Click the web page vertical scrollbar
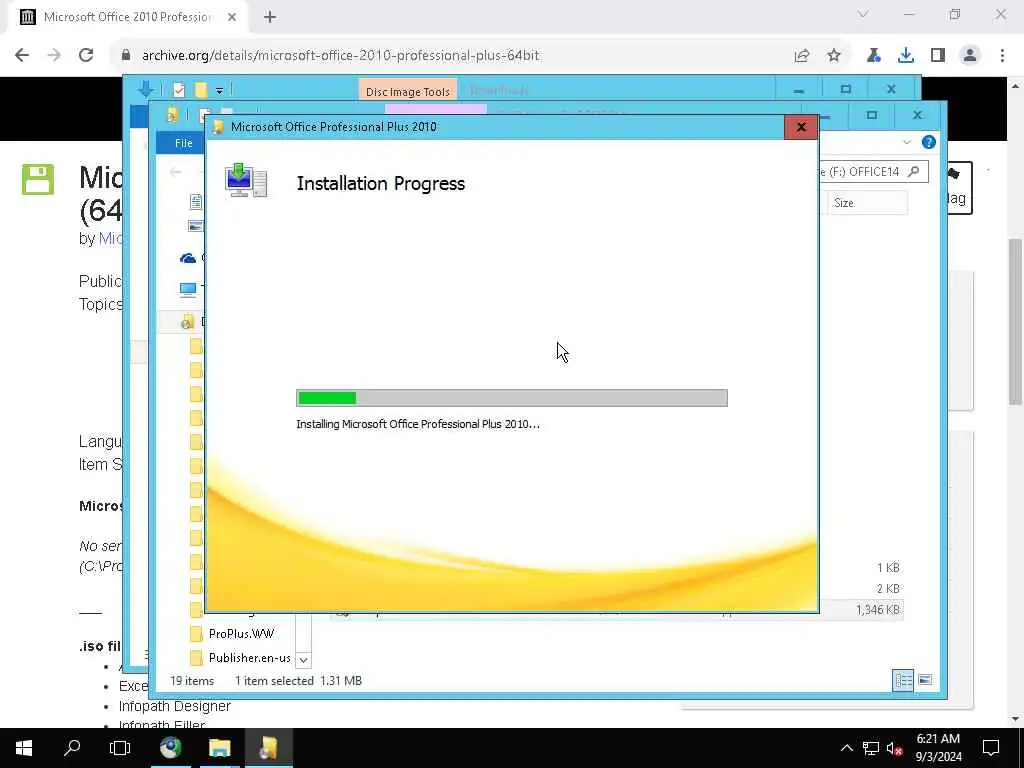Viewport: 1024px width, 768px height. tap(1015, 321)
